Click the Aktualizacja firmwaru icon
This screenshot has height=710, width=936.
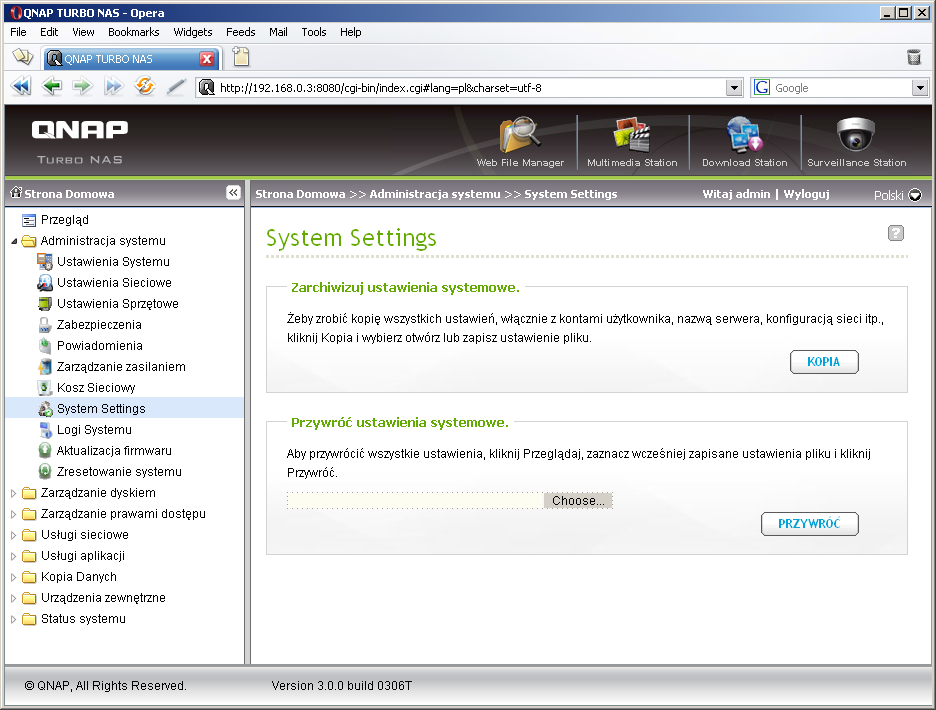tap(45, 450)
